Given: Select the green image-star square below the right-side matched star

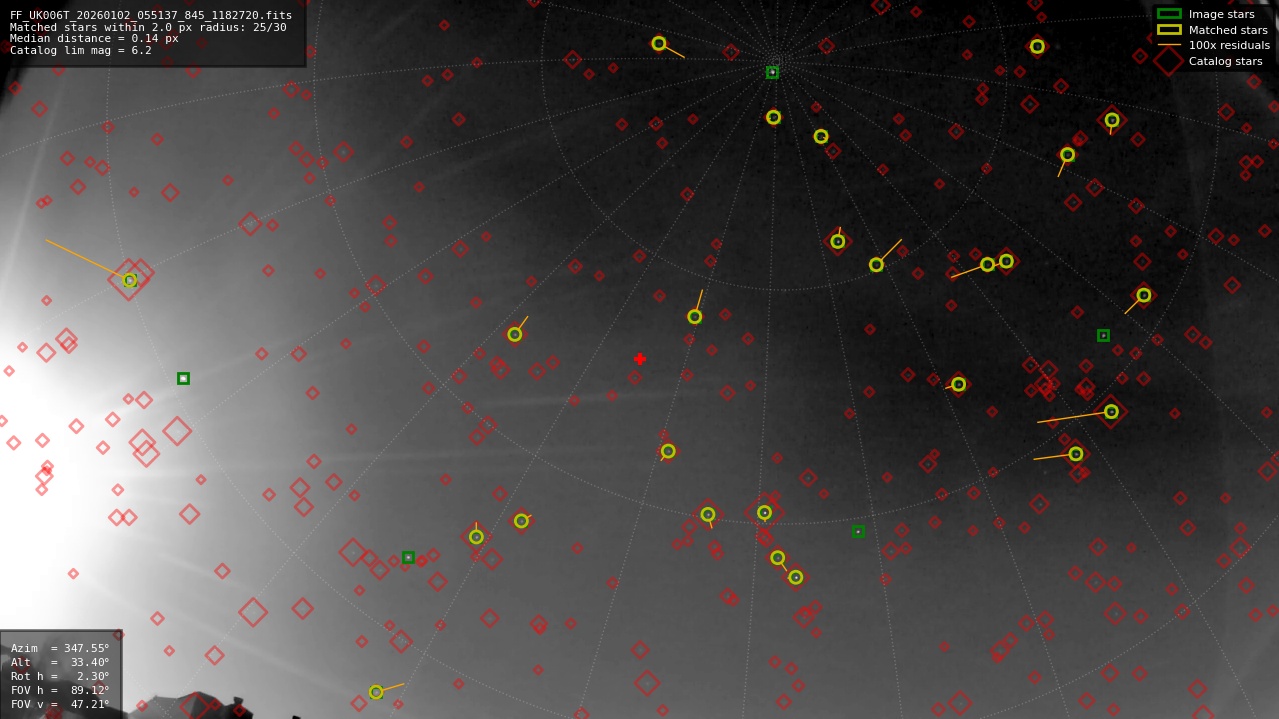Looking at the screenshot, I should coord(1103,335).
